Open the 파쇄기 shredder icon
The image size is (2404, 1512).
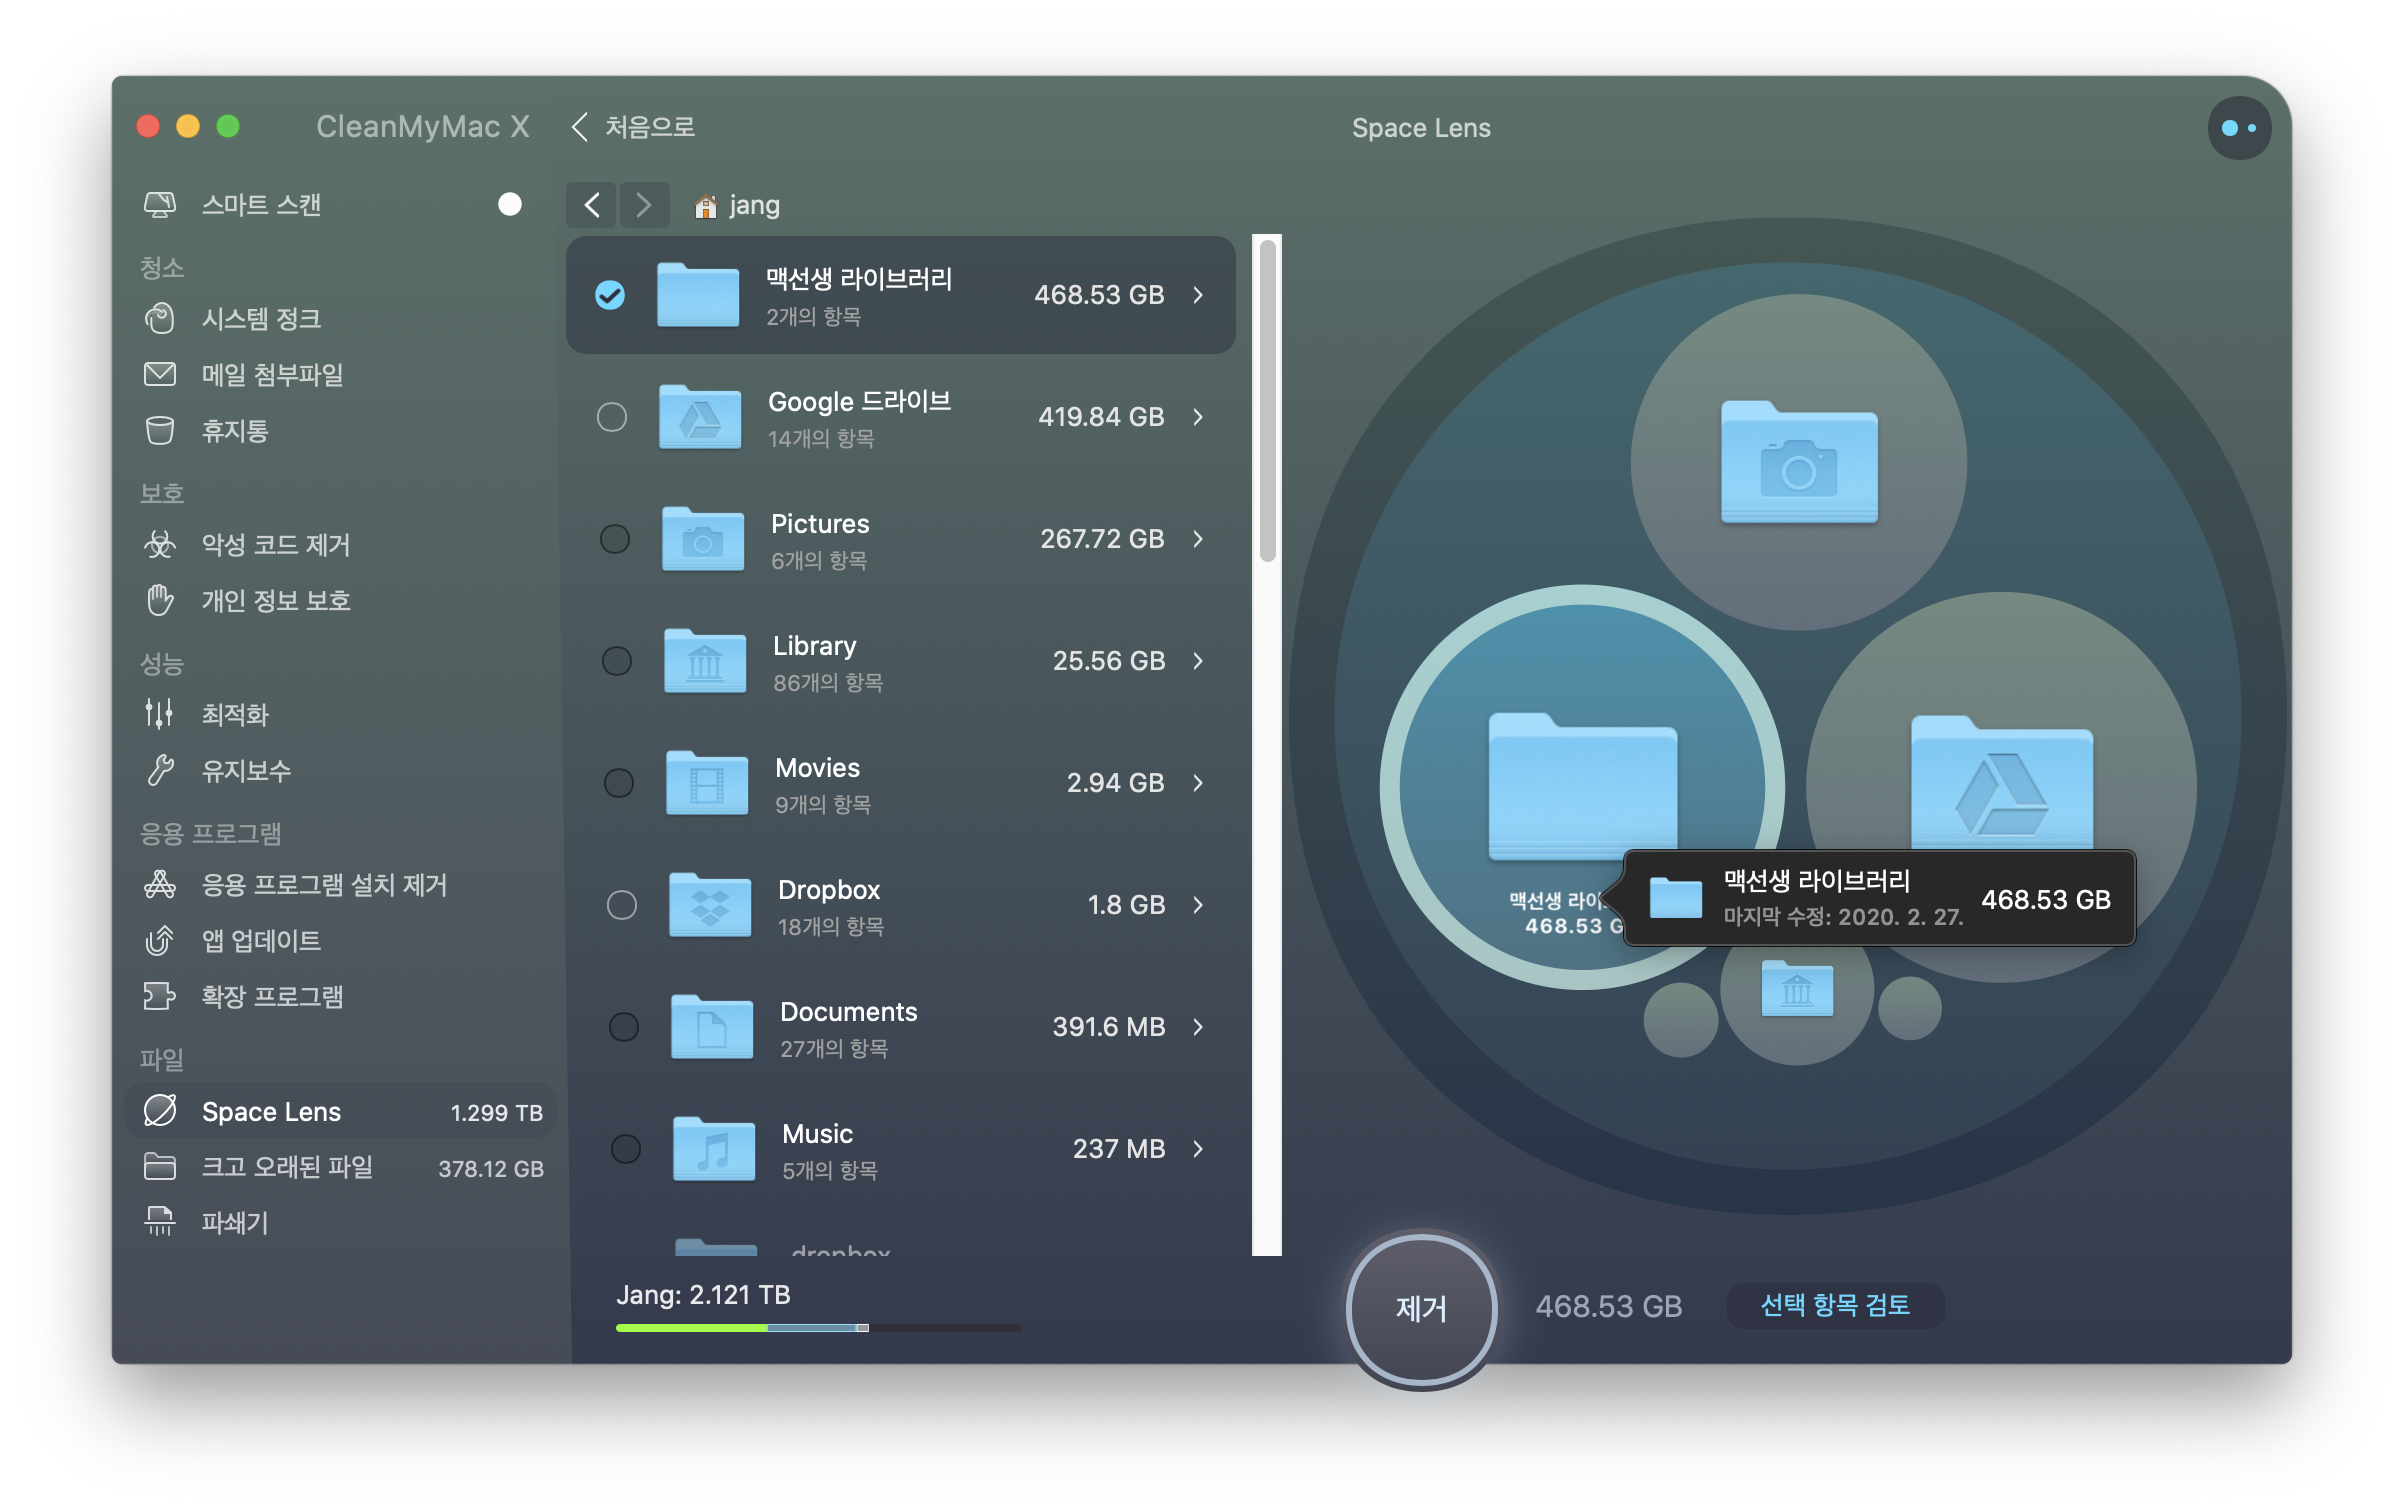pyautogui.click(x=160, y=1222)
